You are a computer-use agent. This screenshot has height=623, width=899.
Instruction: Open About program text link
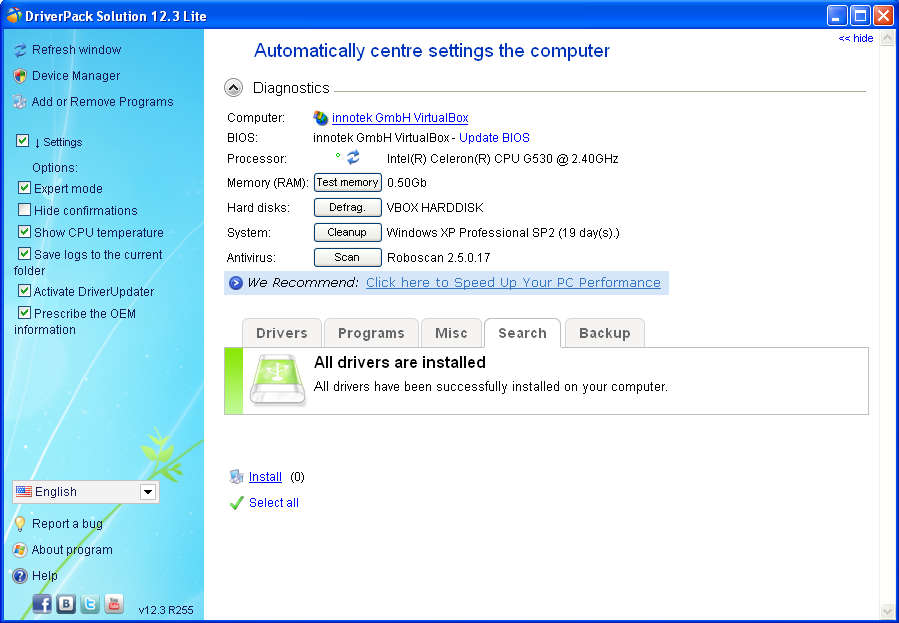72,550
